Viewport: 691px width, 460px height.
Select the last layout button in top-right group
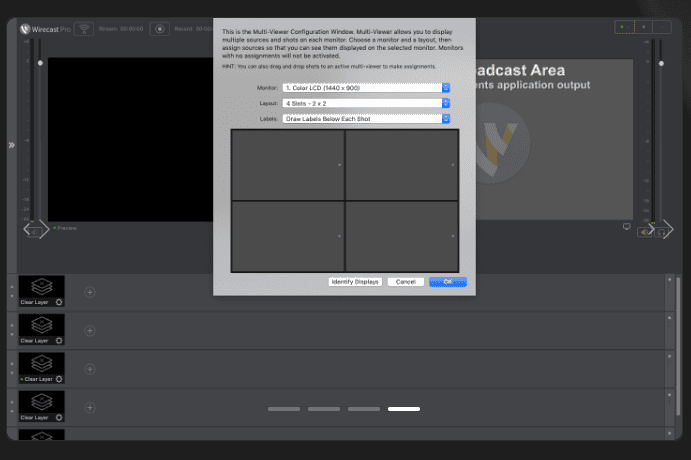pos(662,27)
